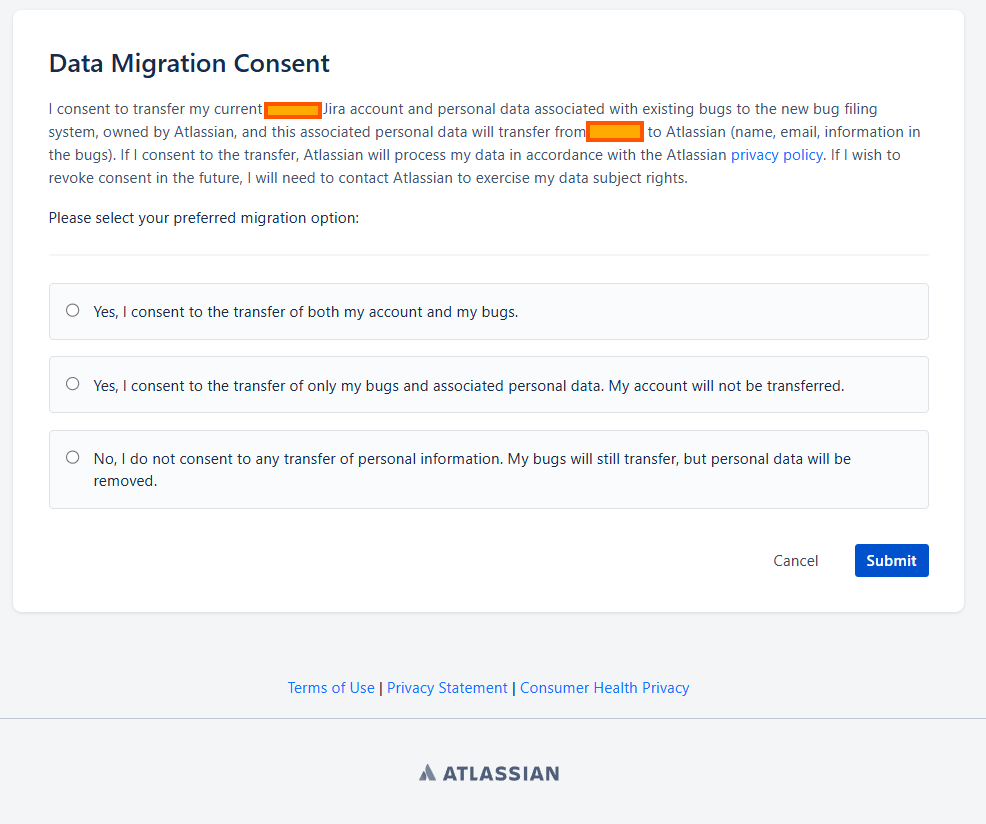Click 'personal data will be removed' option text
This screenshot has height=824, width=986.
click(x=472, y=469)
